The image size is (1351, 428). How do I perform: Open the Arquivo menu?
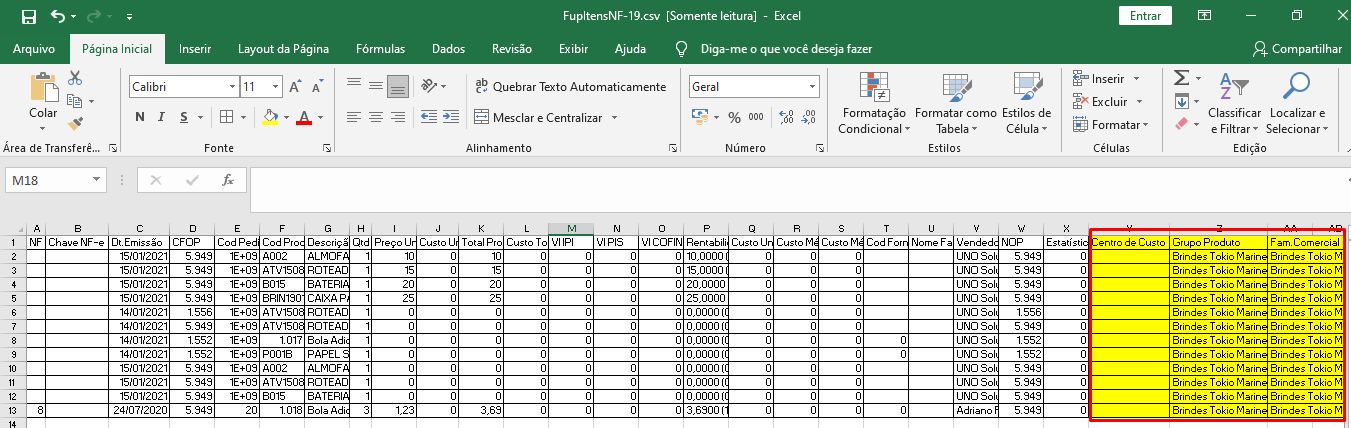click(x=34, y=49)
